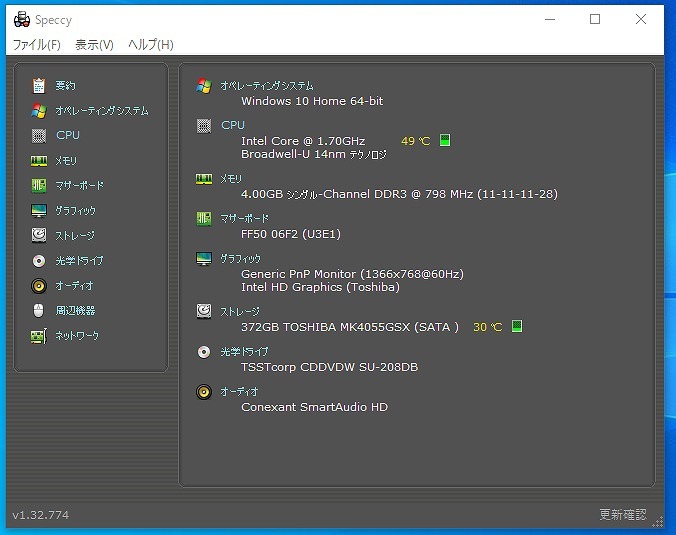The image size is (676, 535).
Task: Click the 49 ℃ CPU temperature value
Action: pyautogui.click(x=416, y=141)
